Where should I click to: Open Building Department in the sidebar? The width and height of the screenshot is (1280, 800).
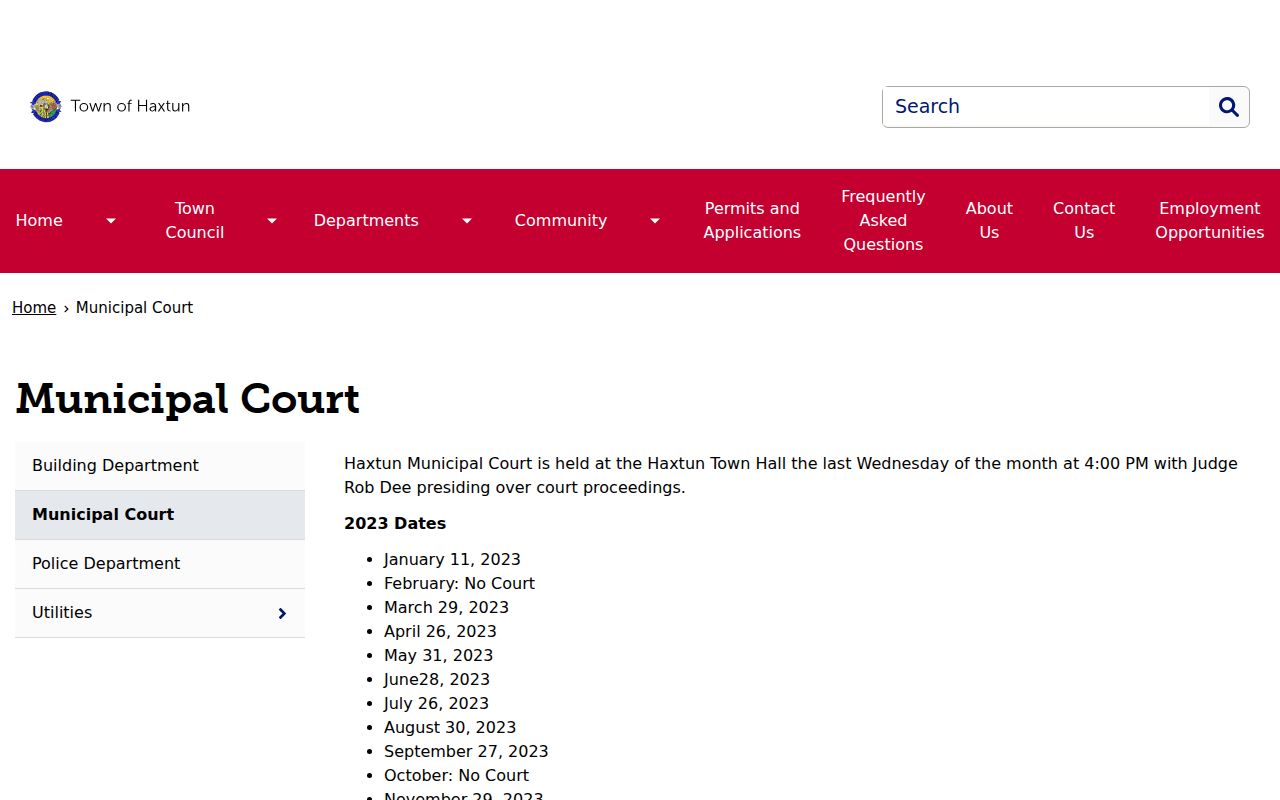point(160,466)
